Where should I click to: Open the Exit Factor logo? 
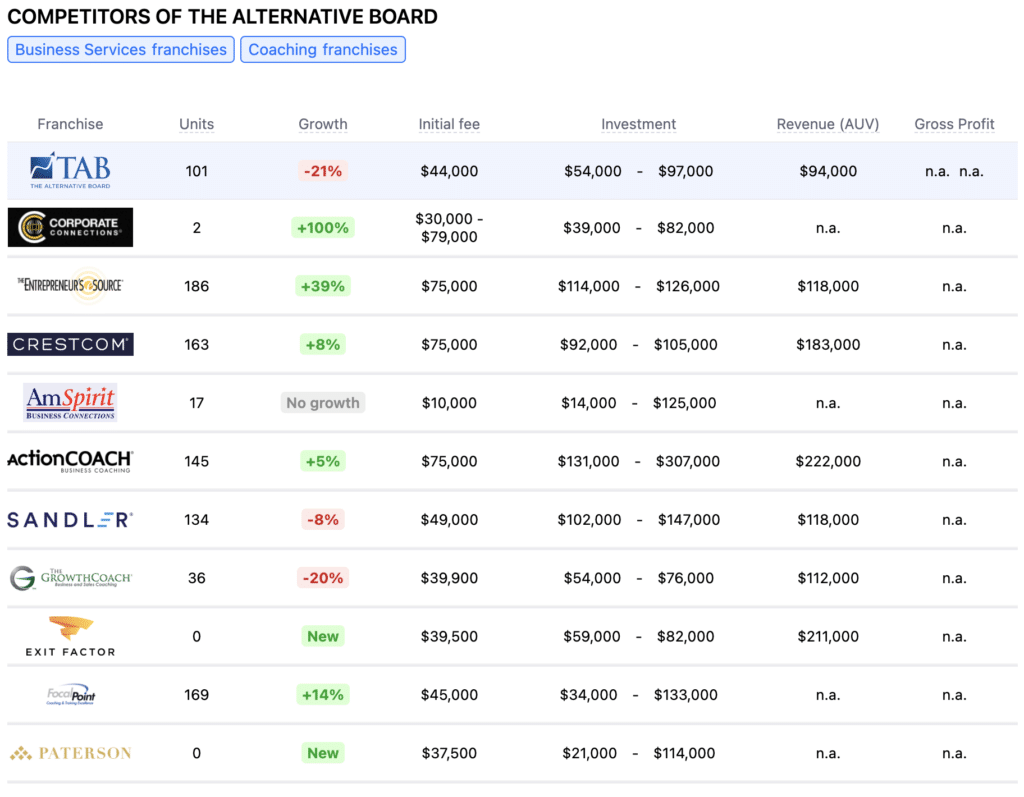pyautogui.click(x=70, y=636)
